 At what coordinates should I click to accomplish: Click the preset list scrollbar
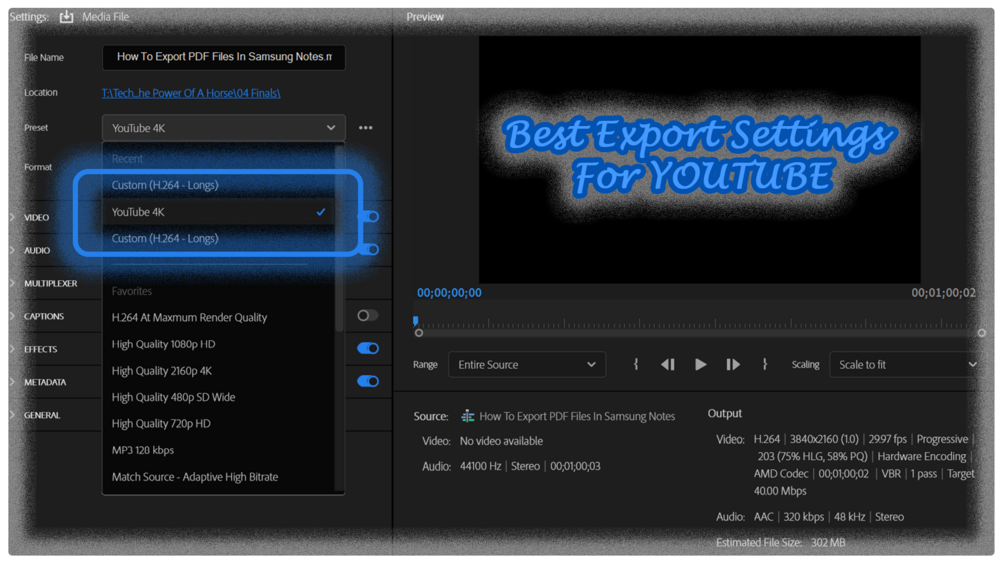point(339,237)
